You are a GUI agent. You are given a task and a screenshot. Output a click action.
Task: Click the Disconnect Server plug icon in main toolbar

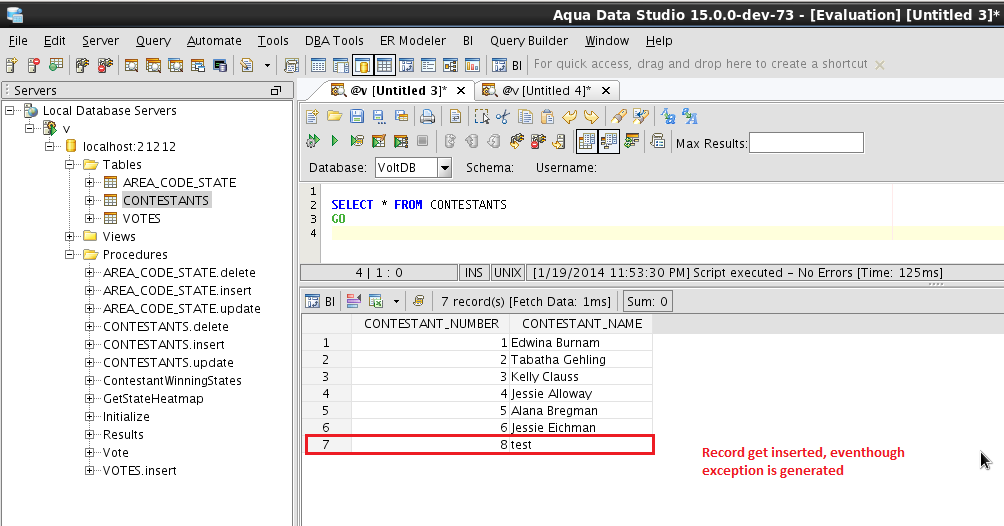coord(105,65)
